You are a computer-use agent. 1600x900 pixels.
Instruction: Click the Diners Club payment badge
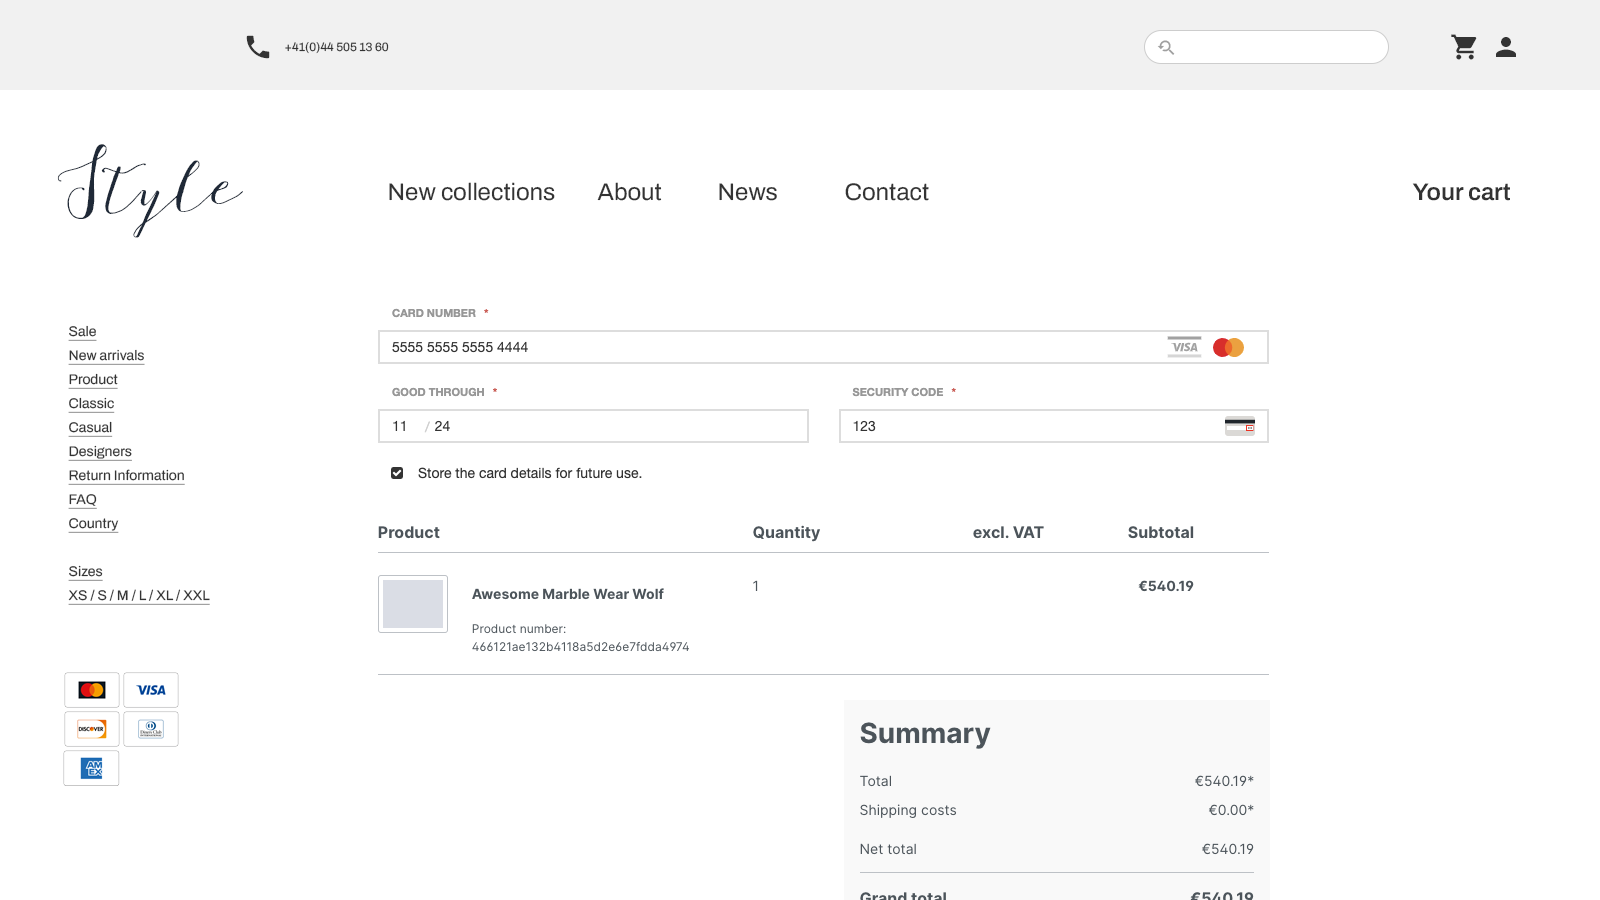[x=151, y=729]
